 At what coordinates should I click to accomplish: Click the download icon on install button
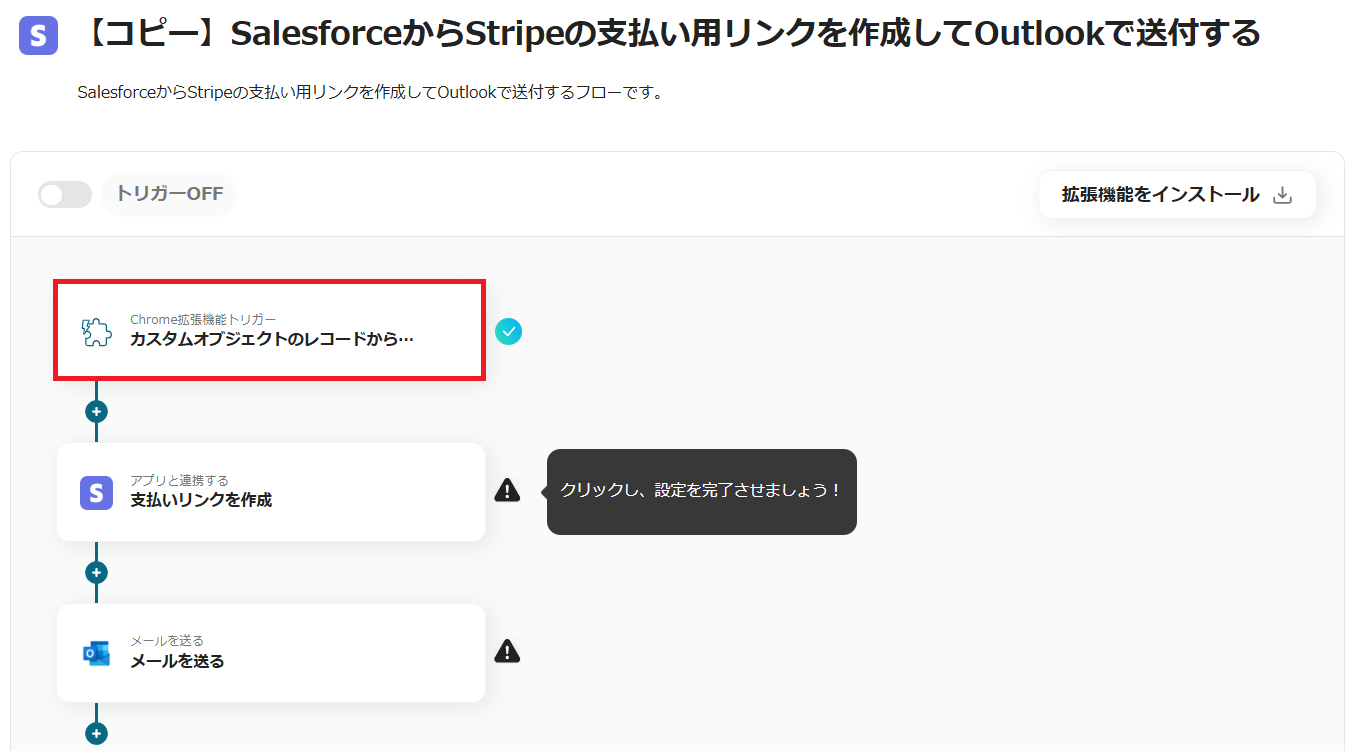[1282, 195]
